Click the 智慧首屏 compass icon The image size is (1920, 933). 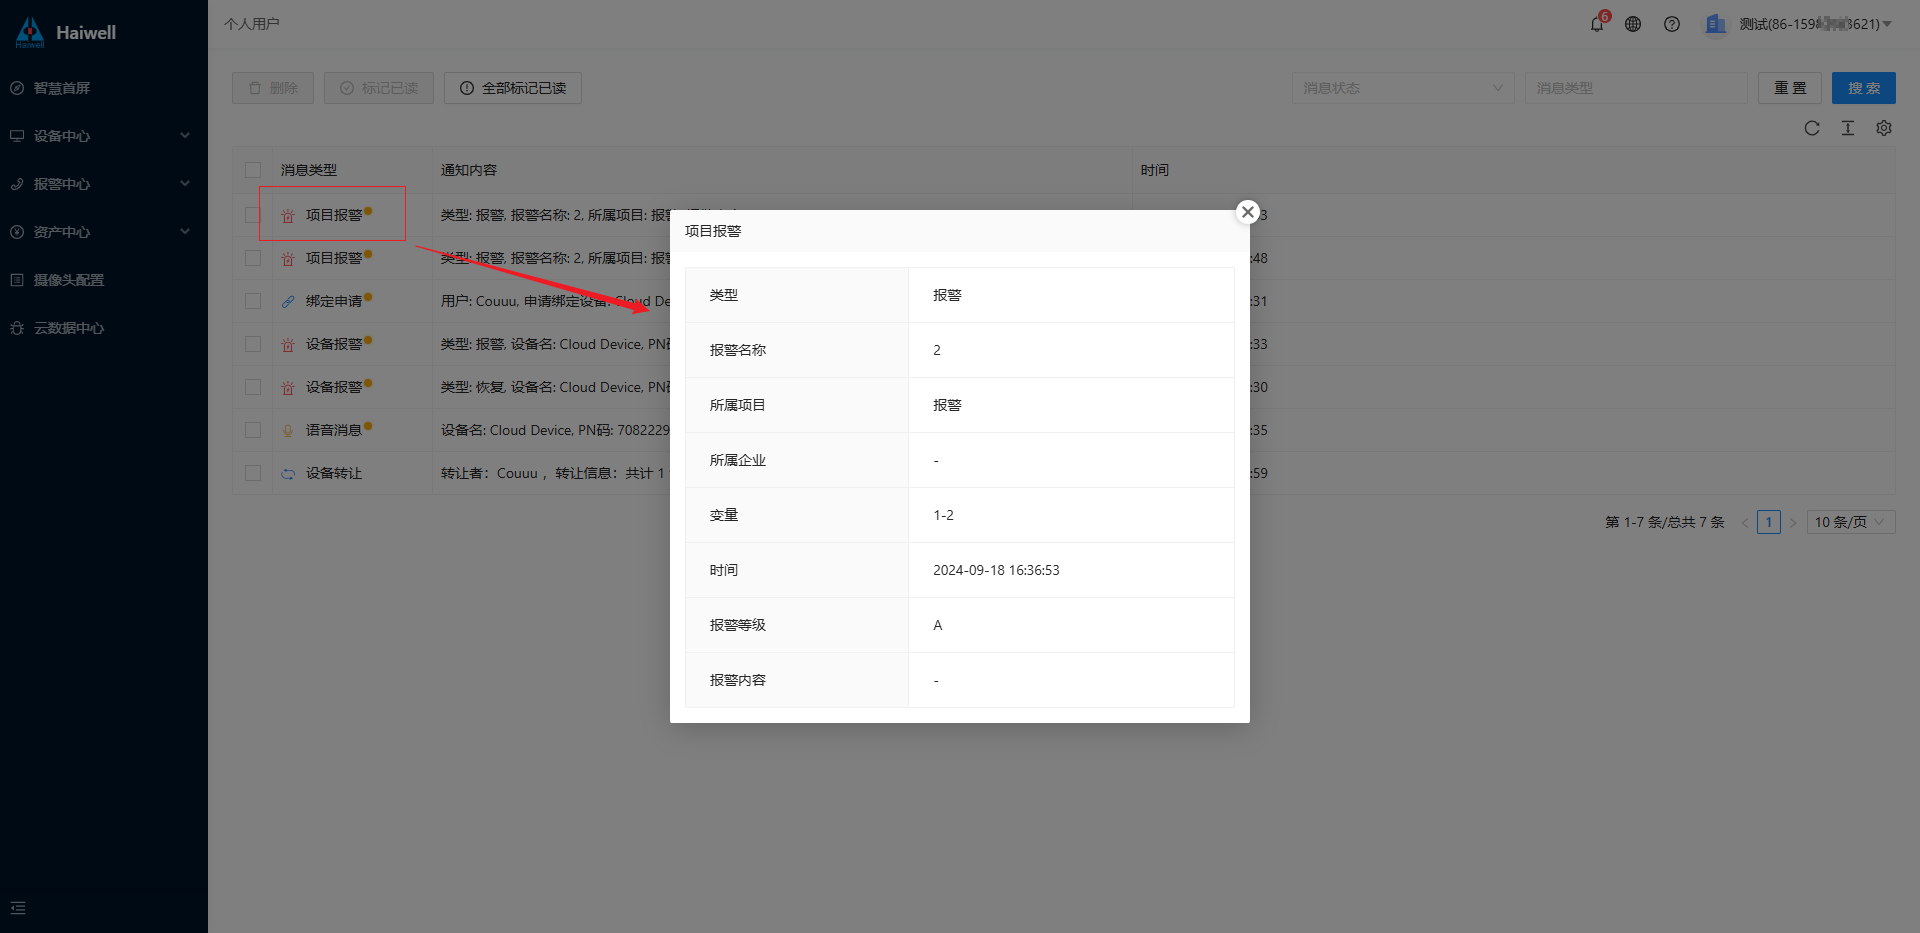point(17,88)
